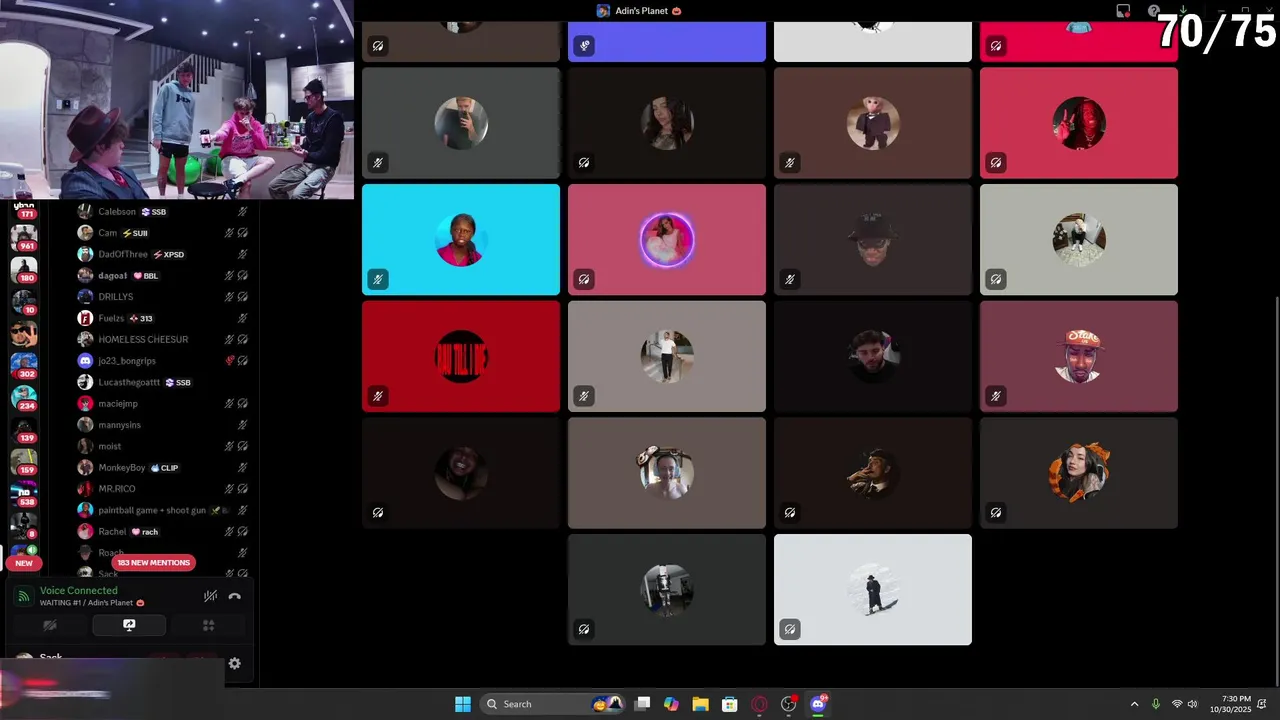
Task: Click deafened icon on pink tile
Action: click(x=584, y=279)
